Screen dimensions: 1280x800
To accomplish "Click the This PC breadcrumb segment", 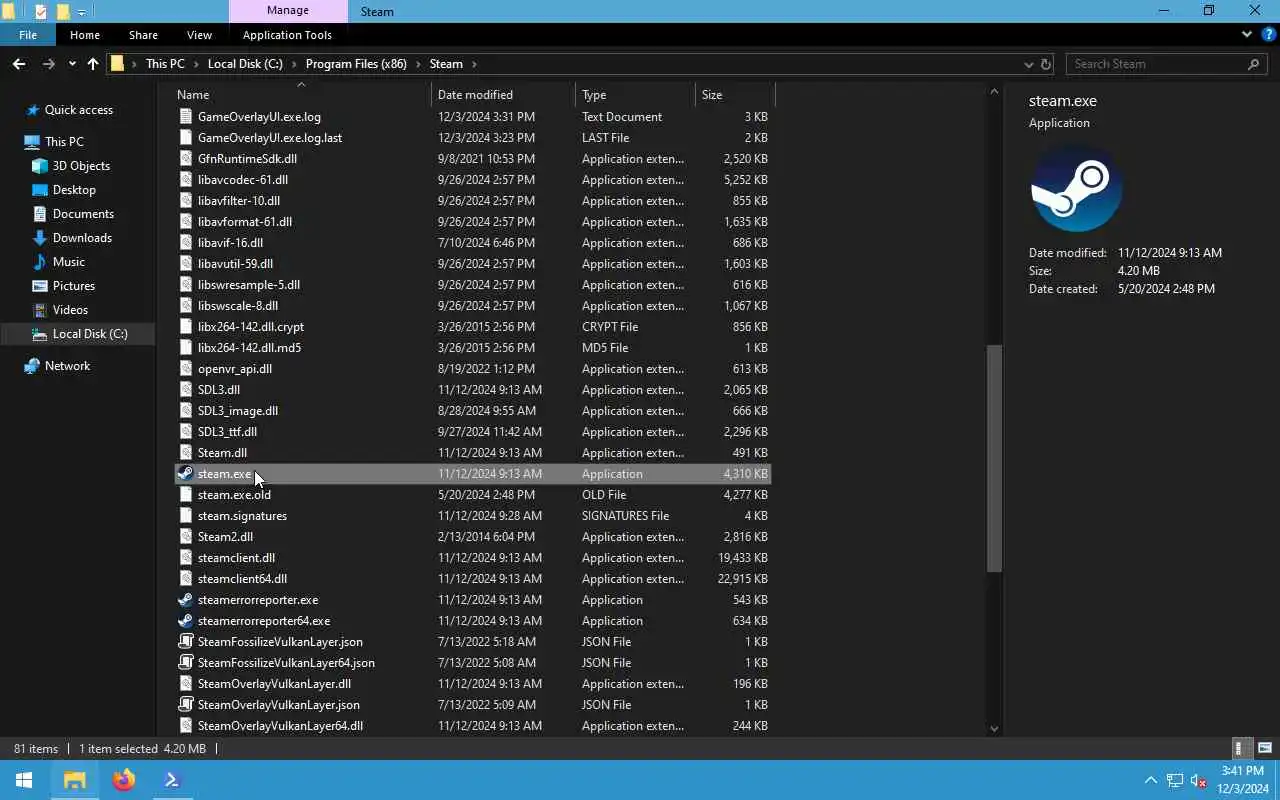I will (165, 64).
